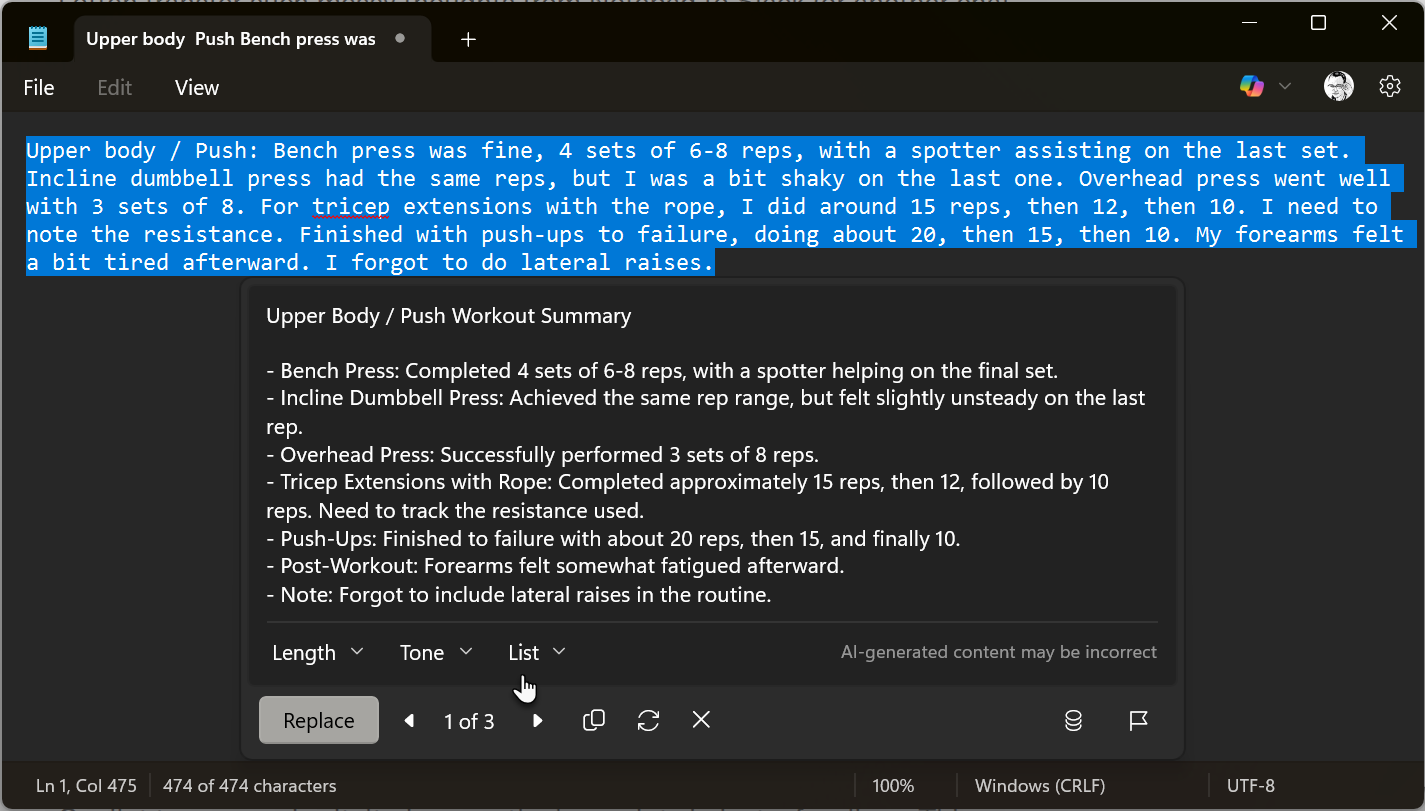Click the Bench Press summary line

click(662, 371)
